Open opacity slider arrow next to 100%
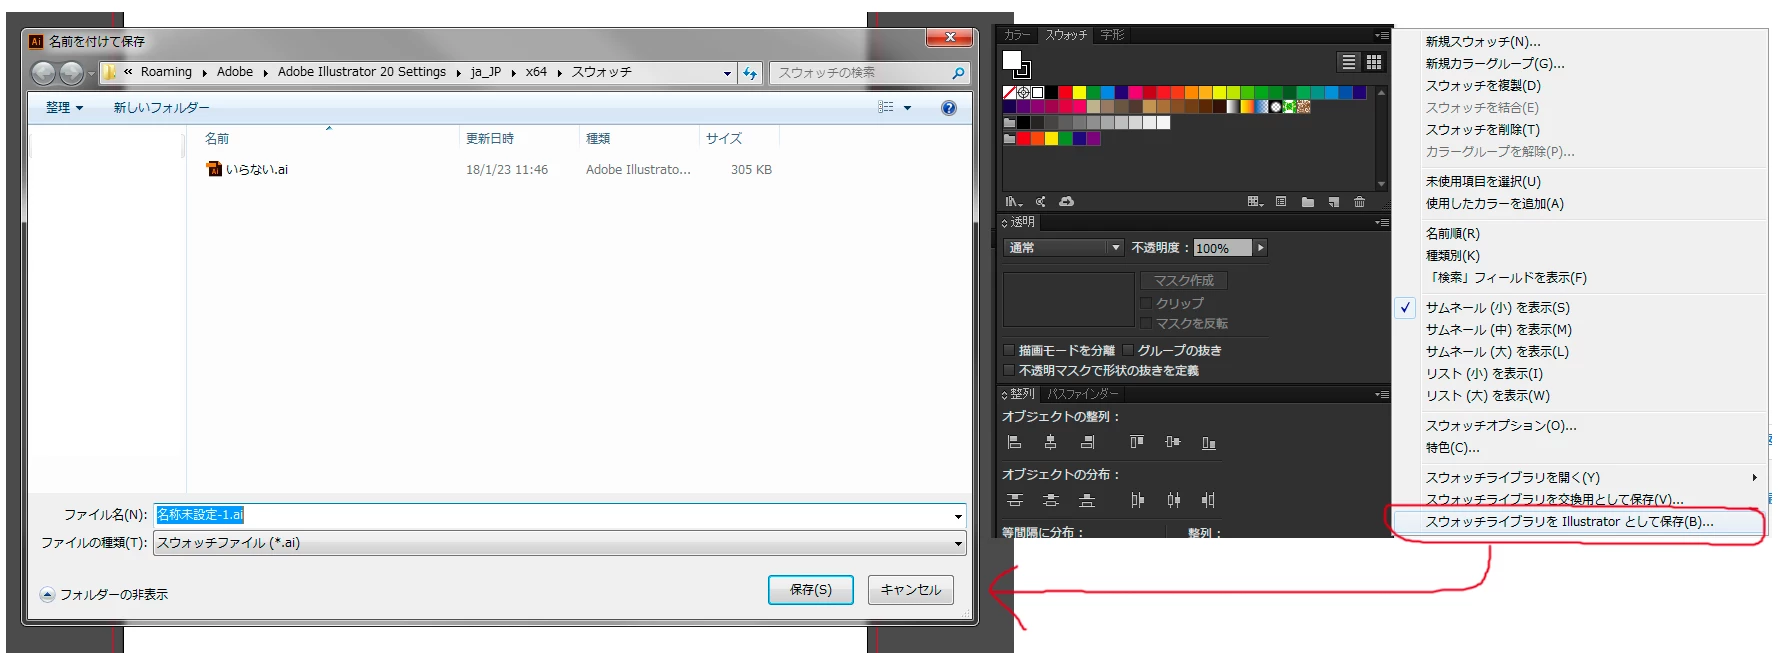 pyautogui.click(x=1260, y=247)
